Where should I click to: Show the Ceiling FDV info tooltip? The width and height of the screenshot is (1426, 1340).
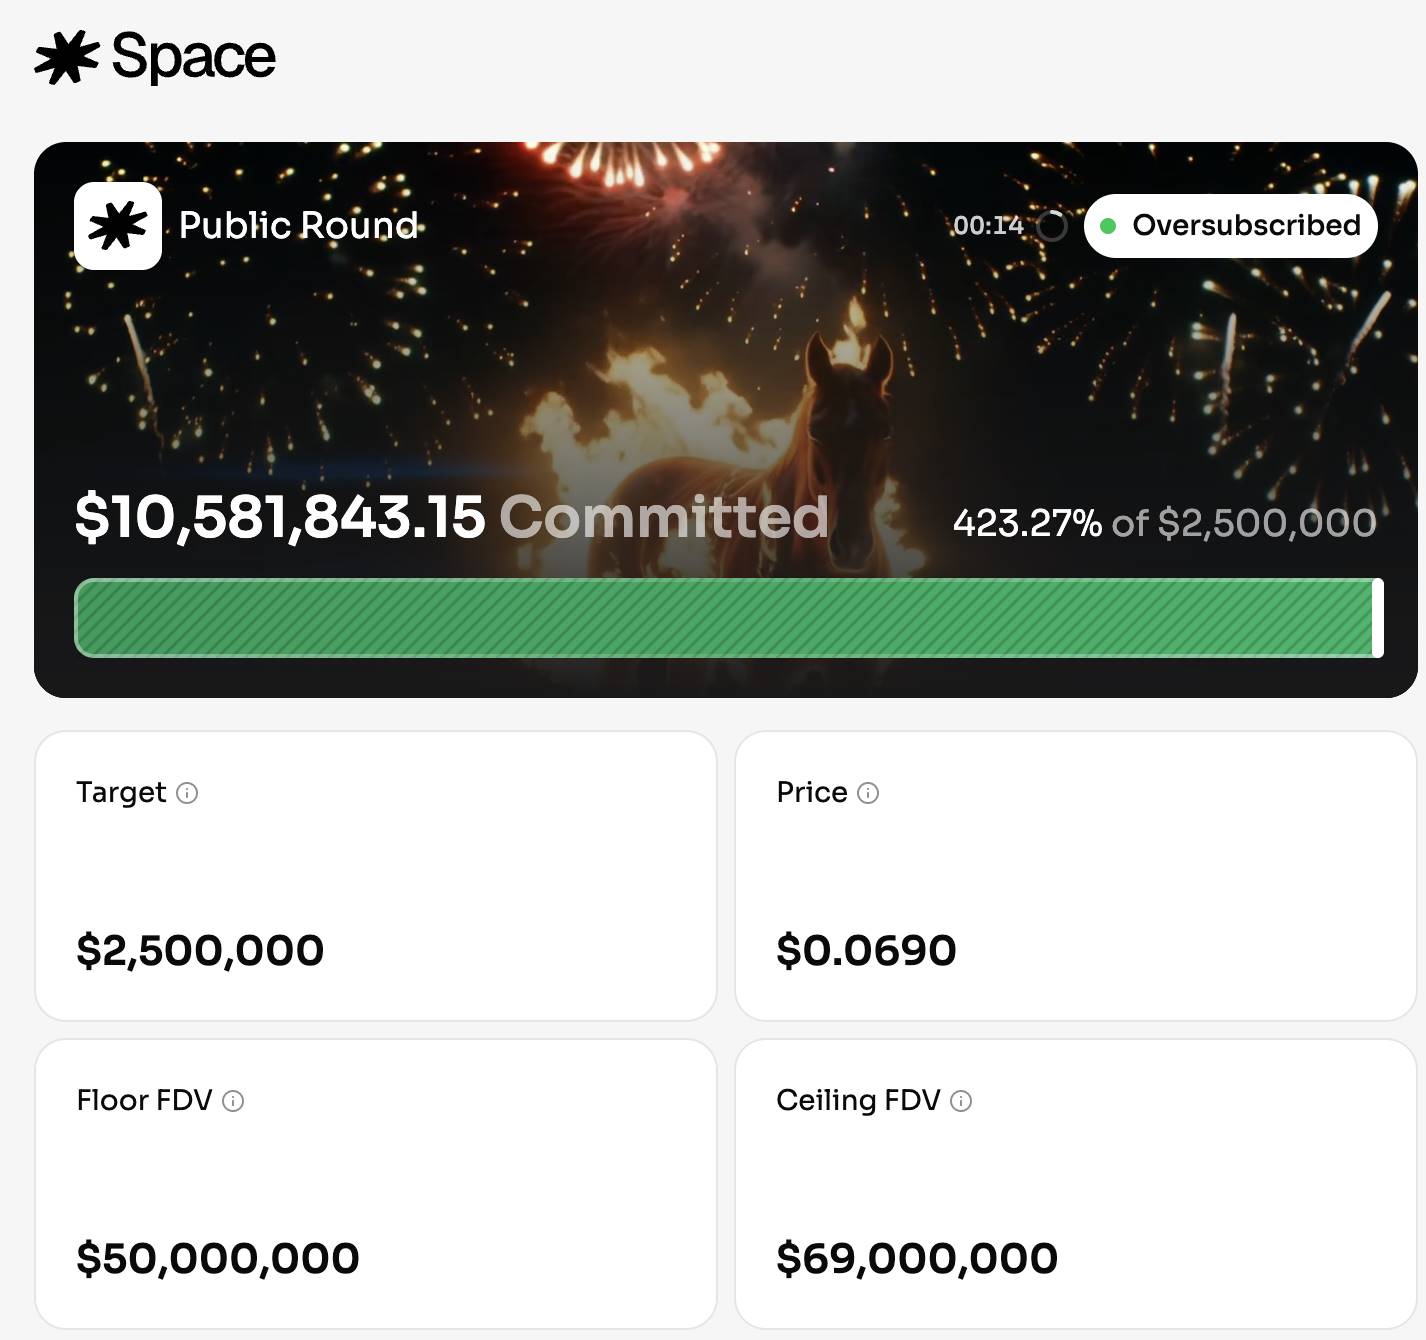[961, 1101]
